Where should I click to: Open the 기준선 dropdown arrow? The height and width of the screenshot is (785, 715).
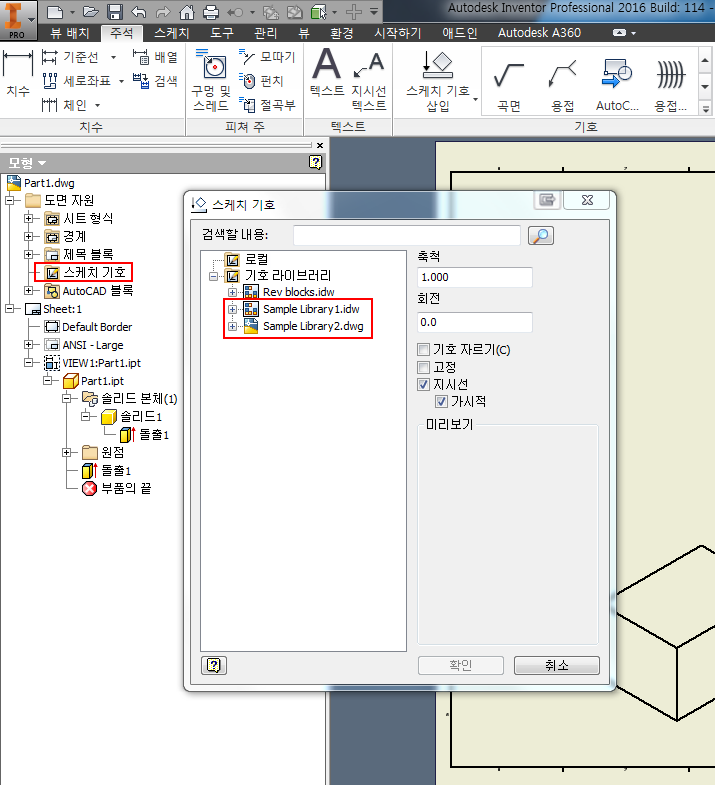(x=114, y=57)
